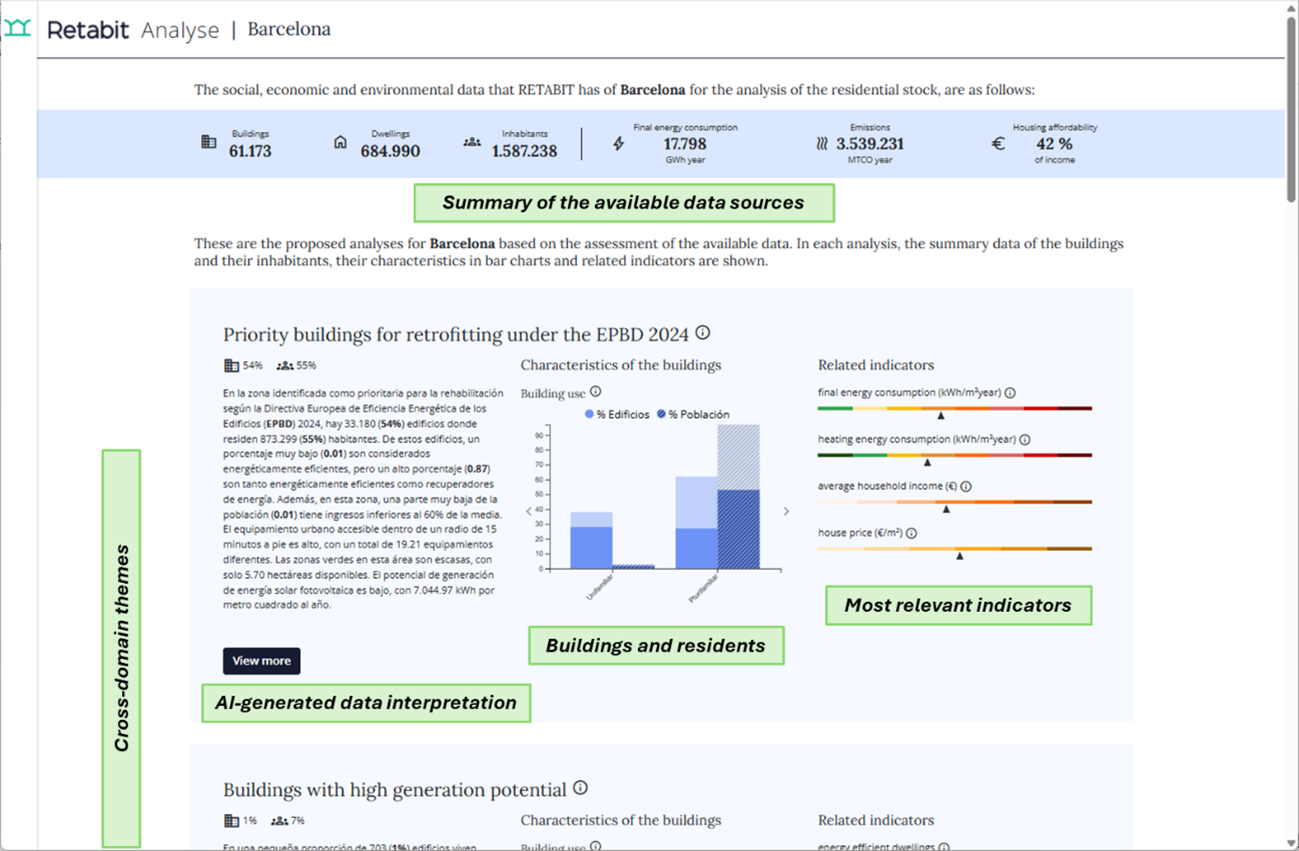Toggle the % Edificios legend entry
The height and width of the screenshot is (851, 1299).
click(x=617, y=414)
